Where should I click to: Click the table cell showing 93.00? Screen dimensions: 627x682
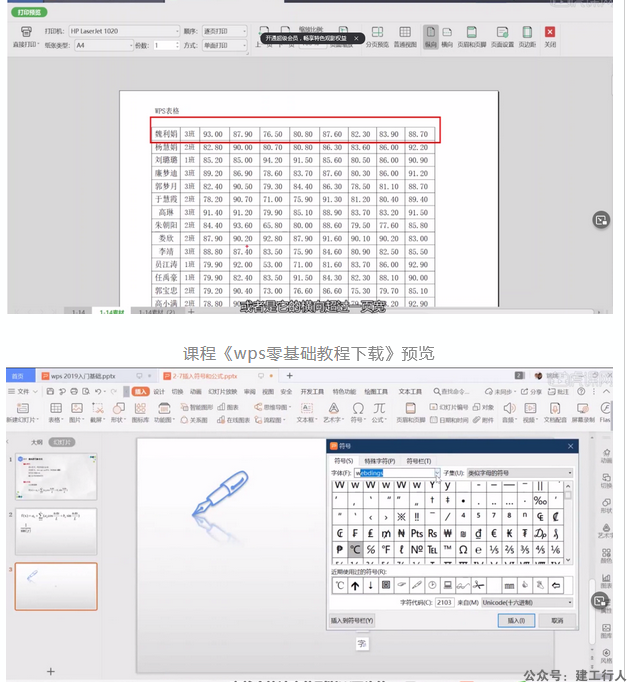(x=213, y=134)
